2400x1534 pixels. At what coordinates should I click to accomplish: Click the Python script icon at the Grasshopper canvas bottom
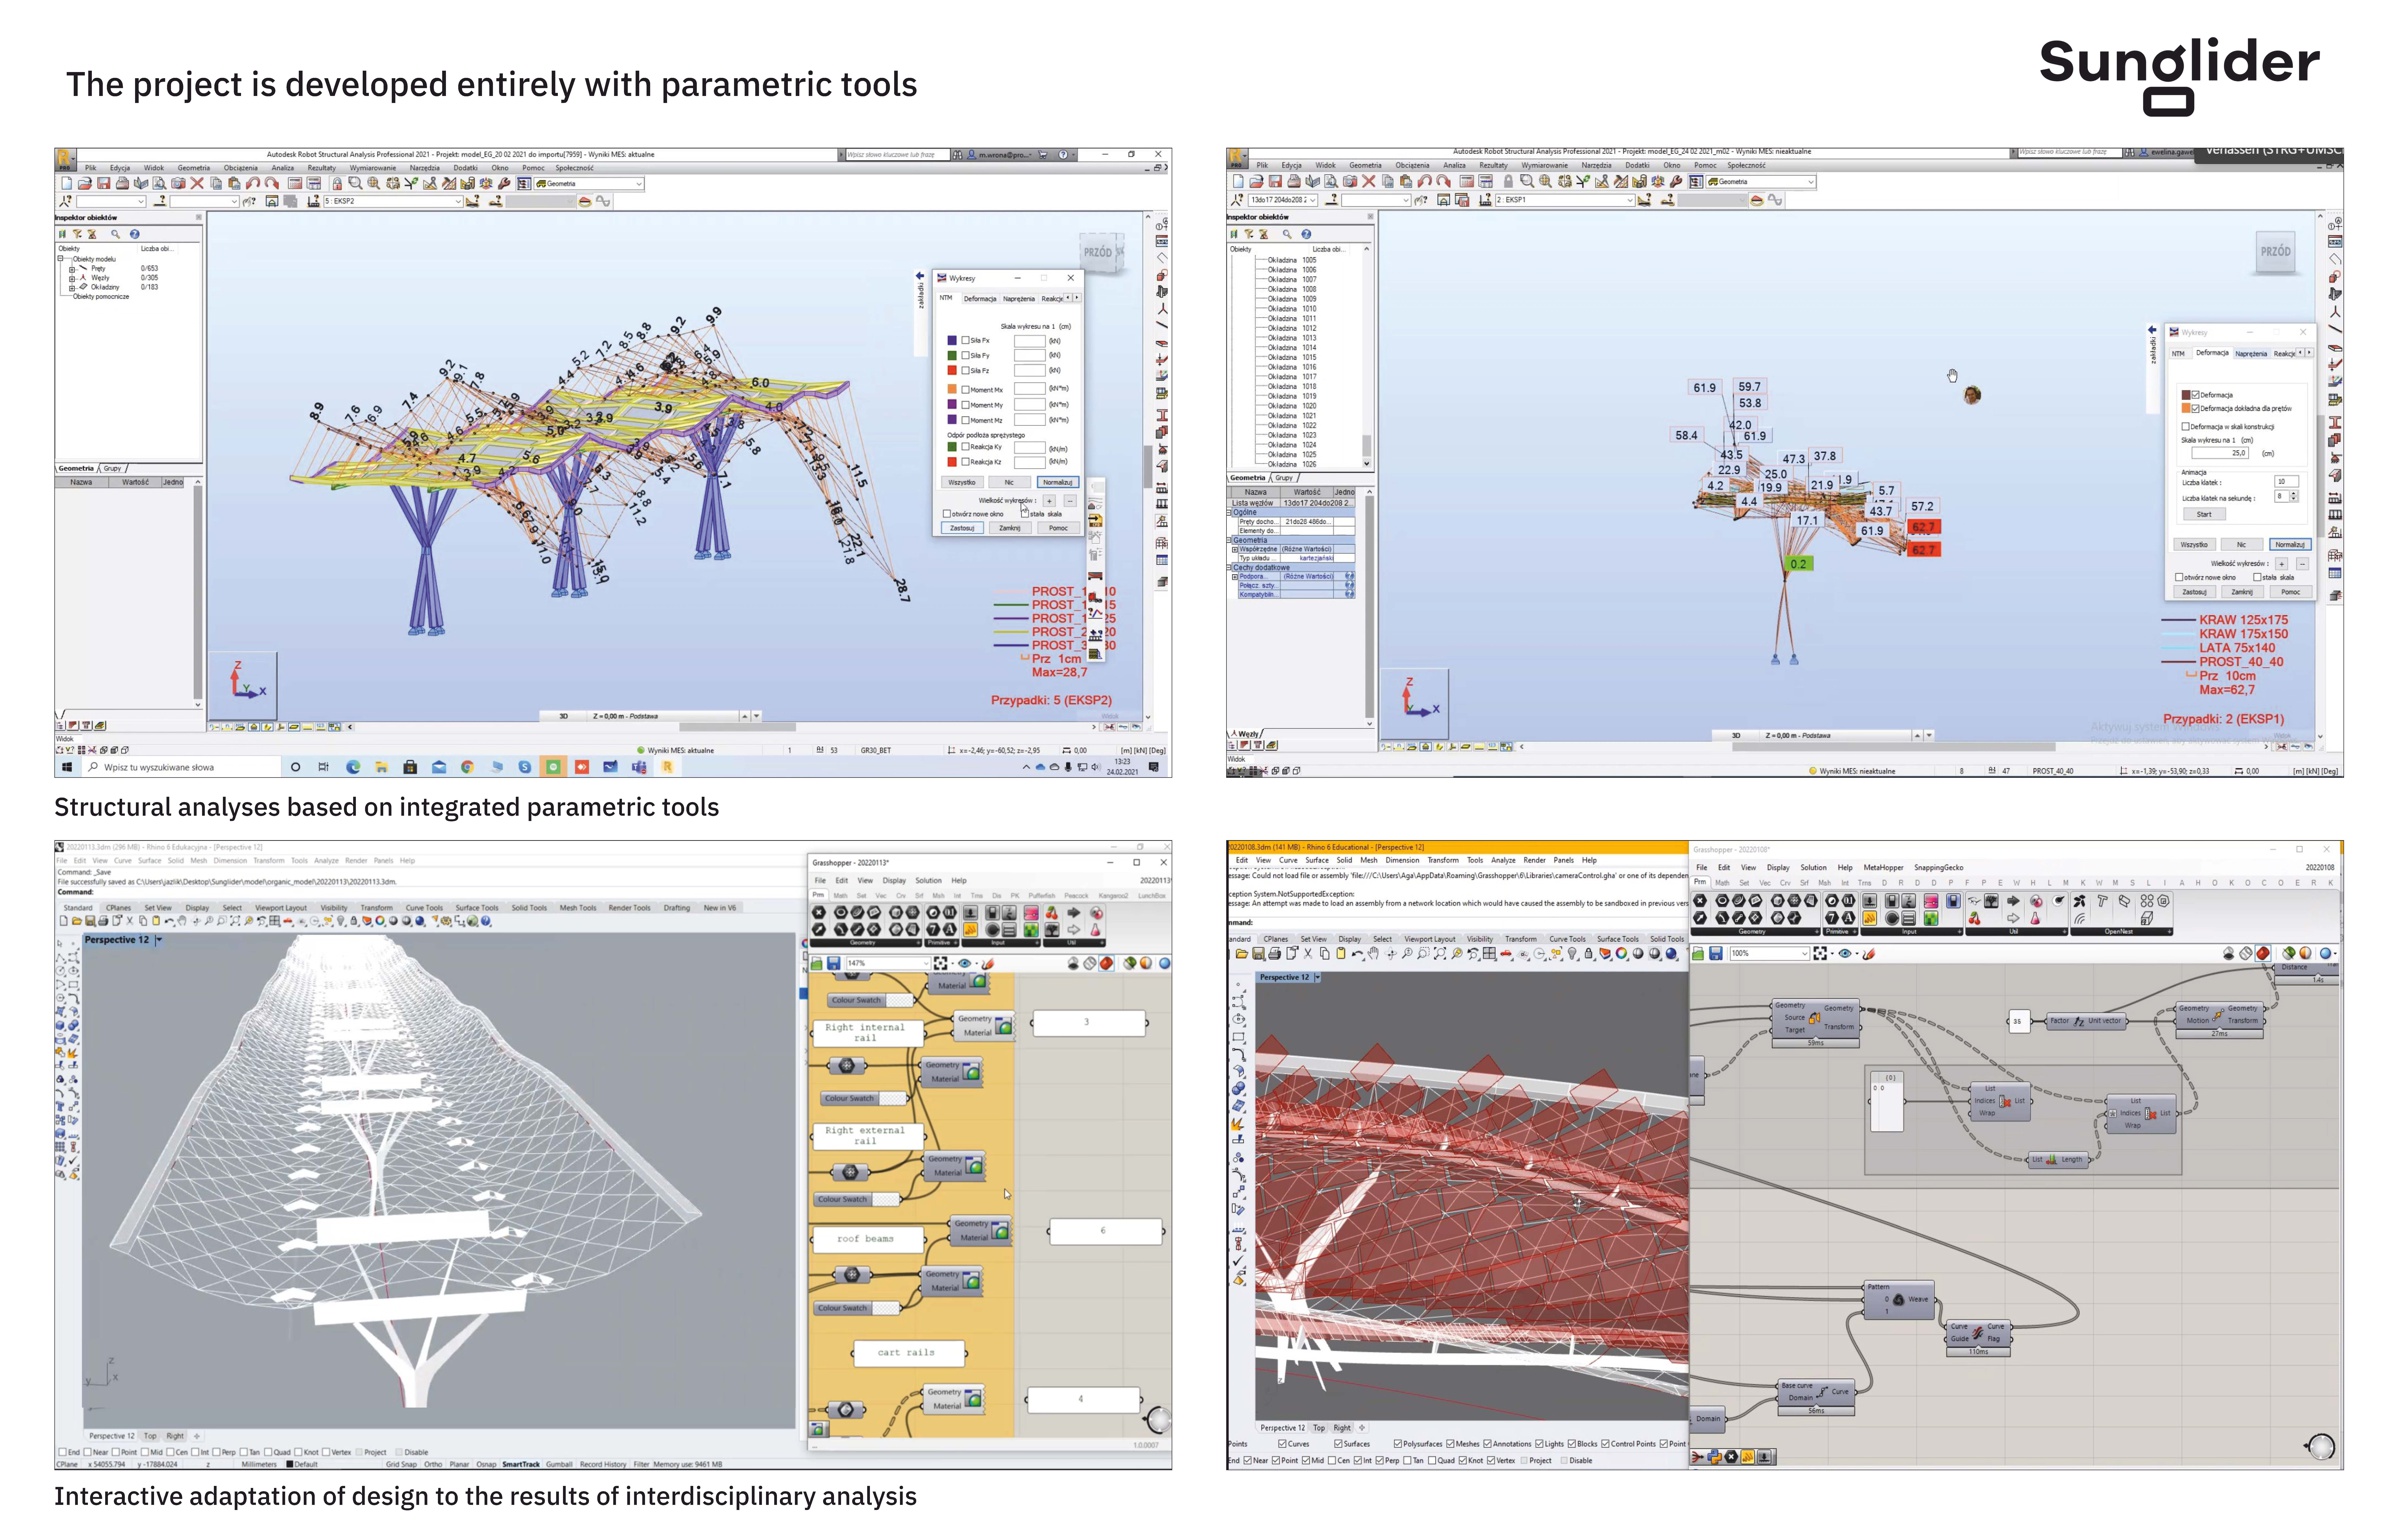click(x=1716, y=1458)
